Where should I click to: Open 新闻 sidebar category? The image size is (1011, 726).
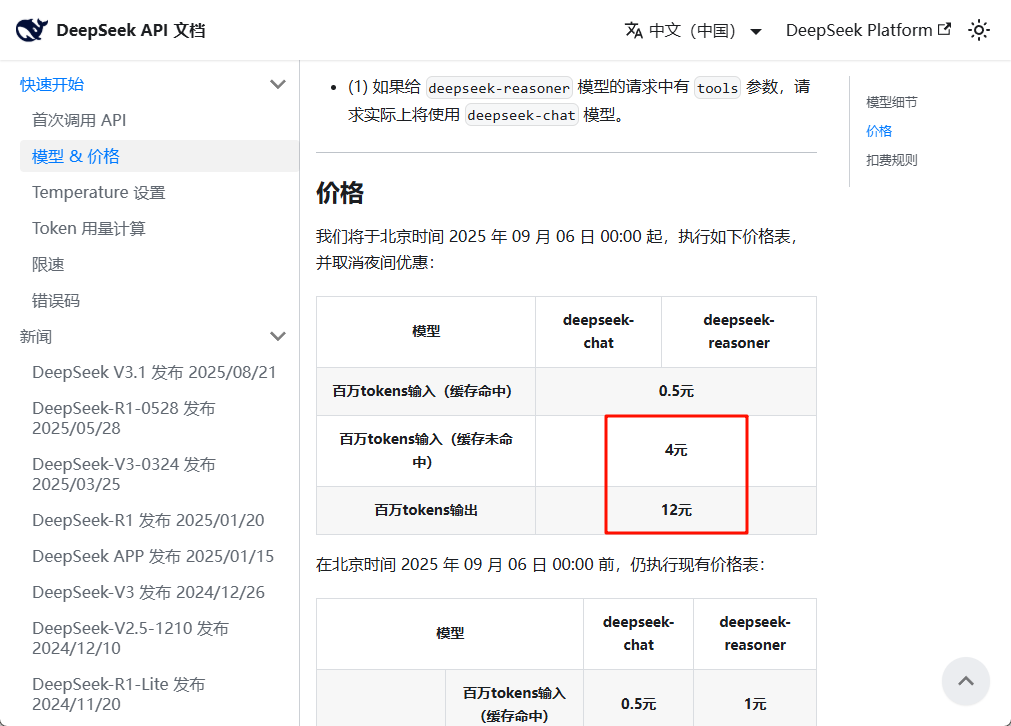click(x=35, y=336)
